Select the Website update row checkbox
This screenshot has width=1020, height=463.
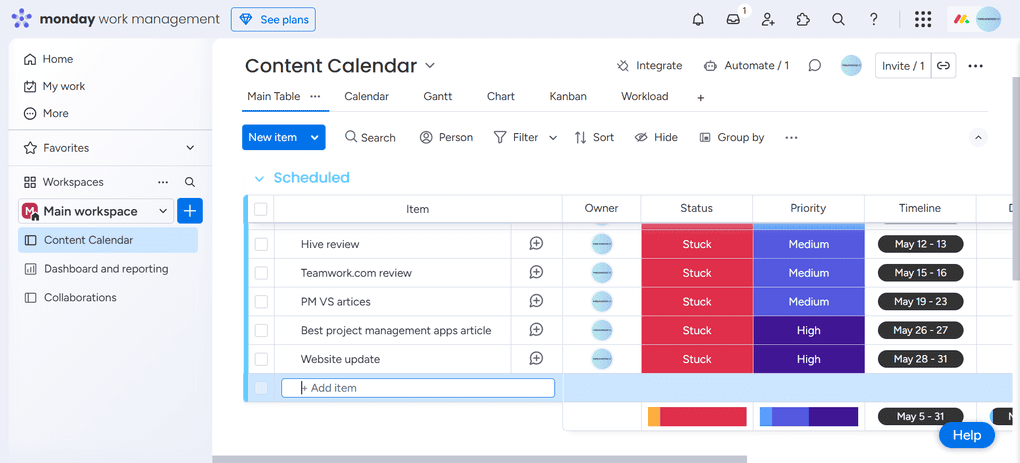[x=261, y=359]
